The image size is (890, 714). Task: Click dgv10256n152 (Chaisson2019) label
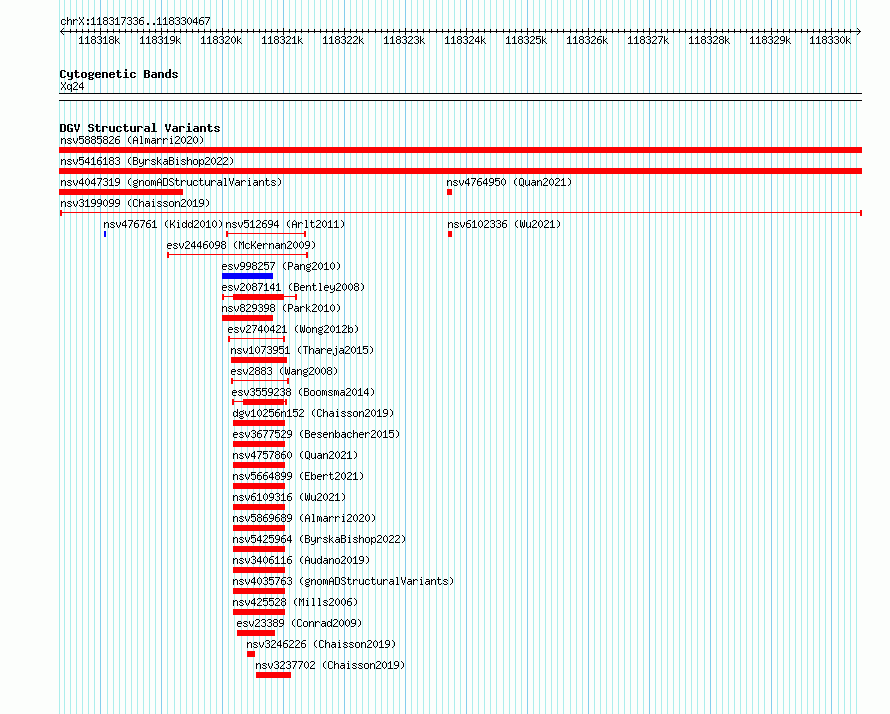pyautogui.click(x=313, y=413)
